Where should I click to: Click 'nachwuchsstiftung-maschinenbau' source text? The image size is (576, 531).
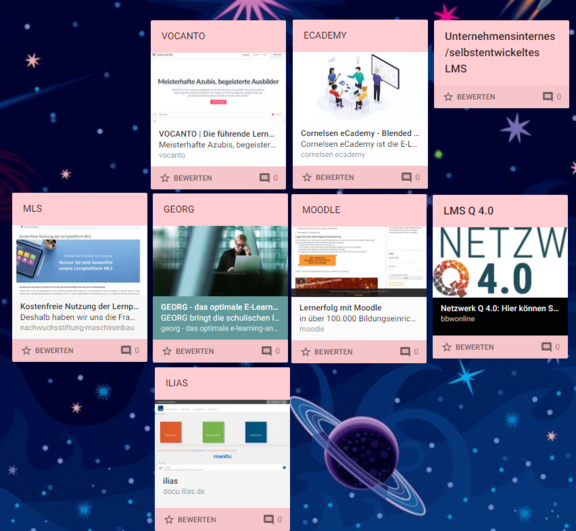click(77, 328)
